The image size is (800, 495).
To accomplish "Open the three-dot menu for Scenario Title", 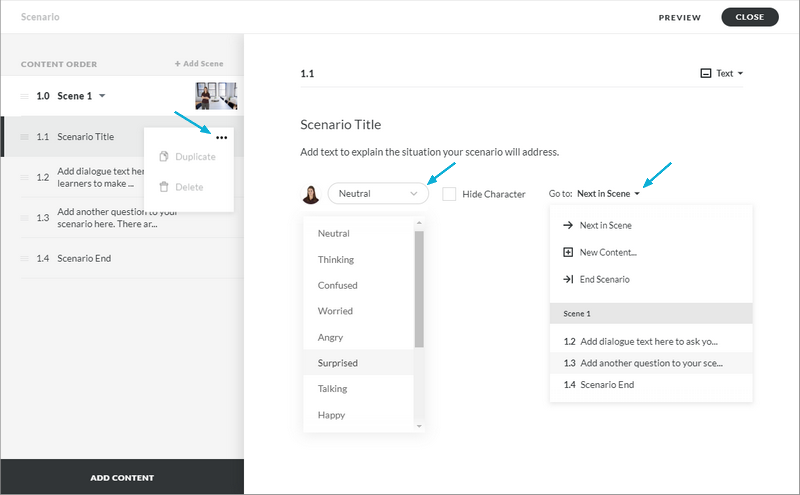I will (x=221, y=137).
